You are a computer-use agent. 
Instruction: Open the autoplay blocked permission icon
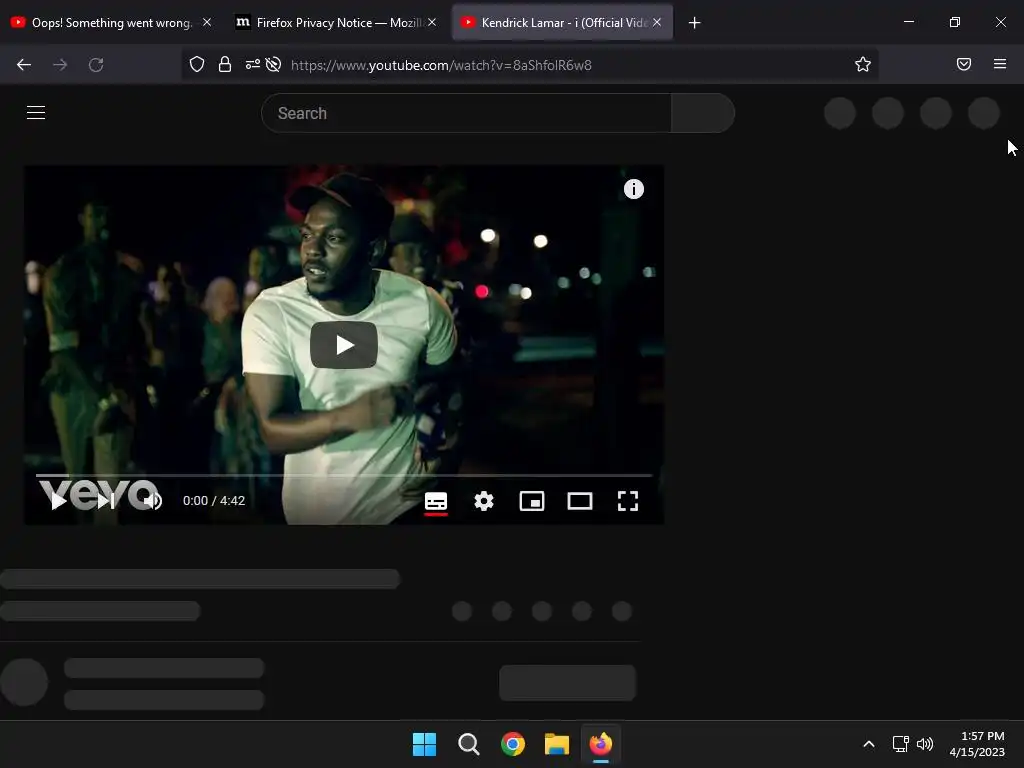(x=274, y=65)
